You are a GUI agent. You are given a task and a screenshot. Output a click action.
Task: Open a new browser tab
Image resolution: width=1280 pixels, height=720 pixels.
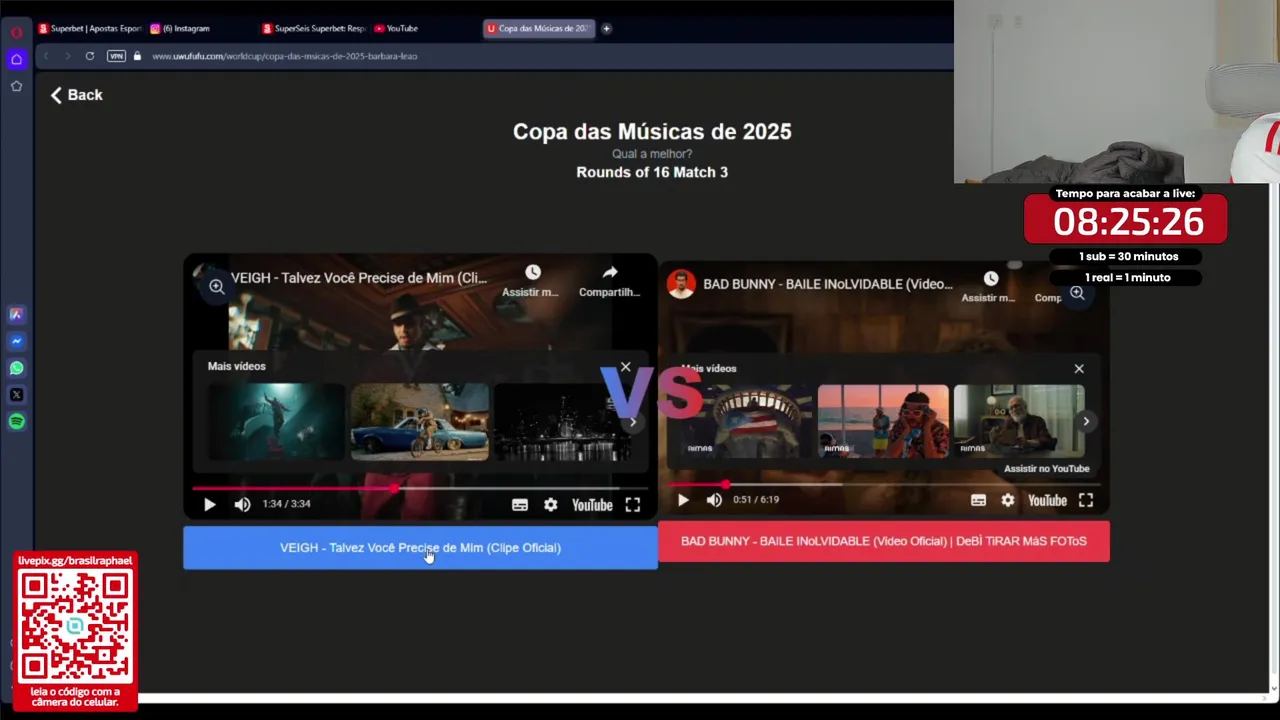coord(606,28)
